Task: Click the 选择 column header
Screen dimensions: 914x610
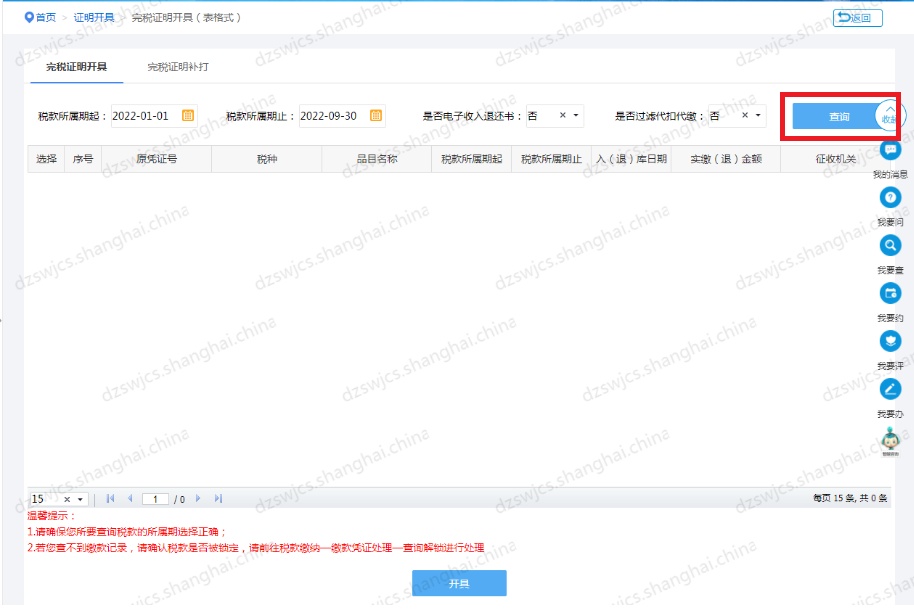Action: [46, 159]
